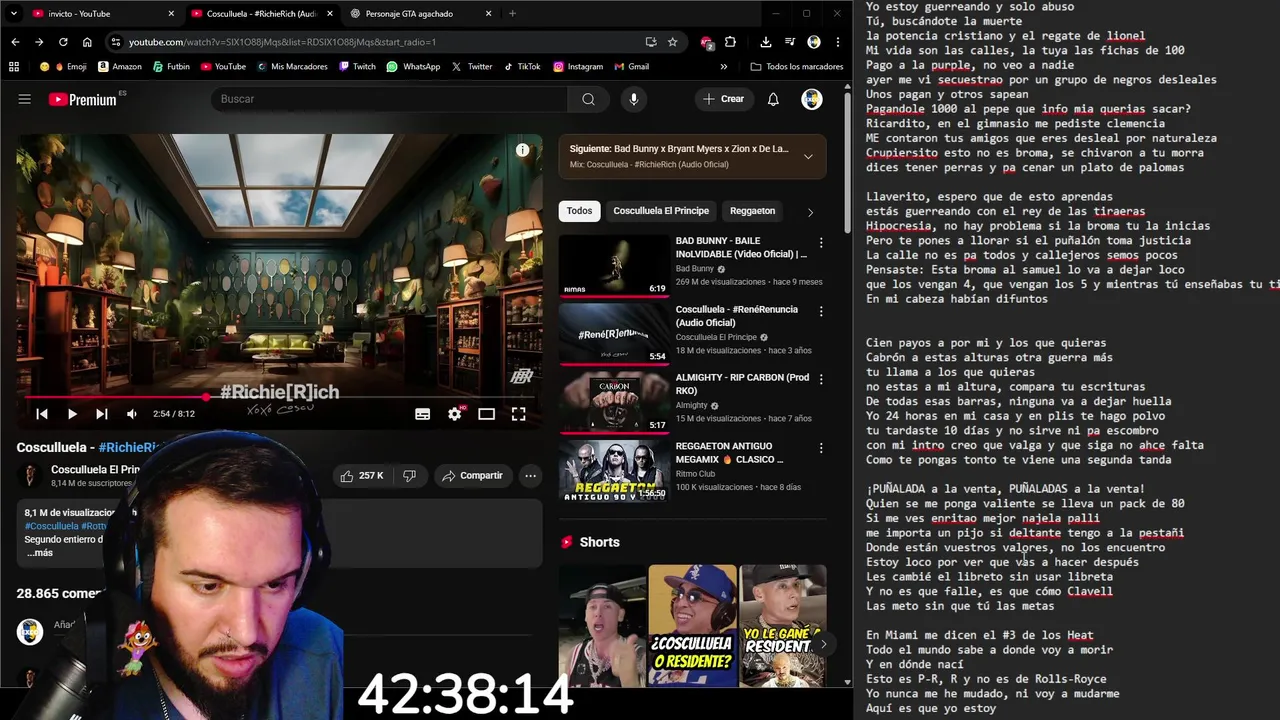Open a new browser tab
Image resolution: width=1280 pixels, height=720 pixels.
(x=512, y=14)
